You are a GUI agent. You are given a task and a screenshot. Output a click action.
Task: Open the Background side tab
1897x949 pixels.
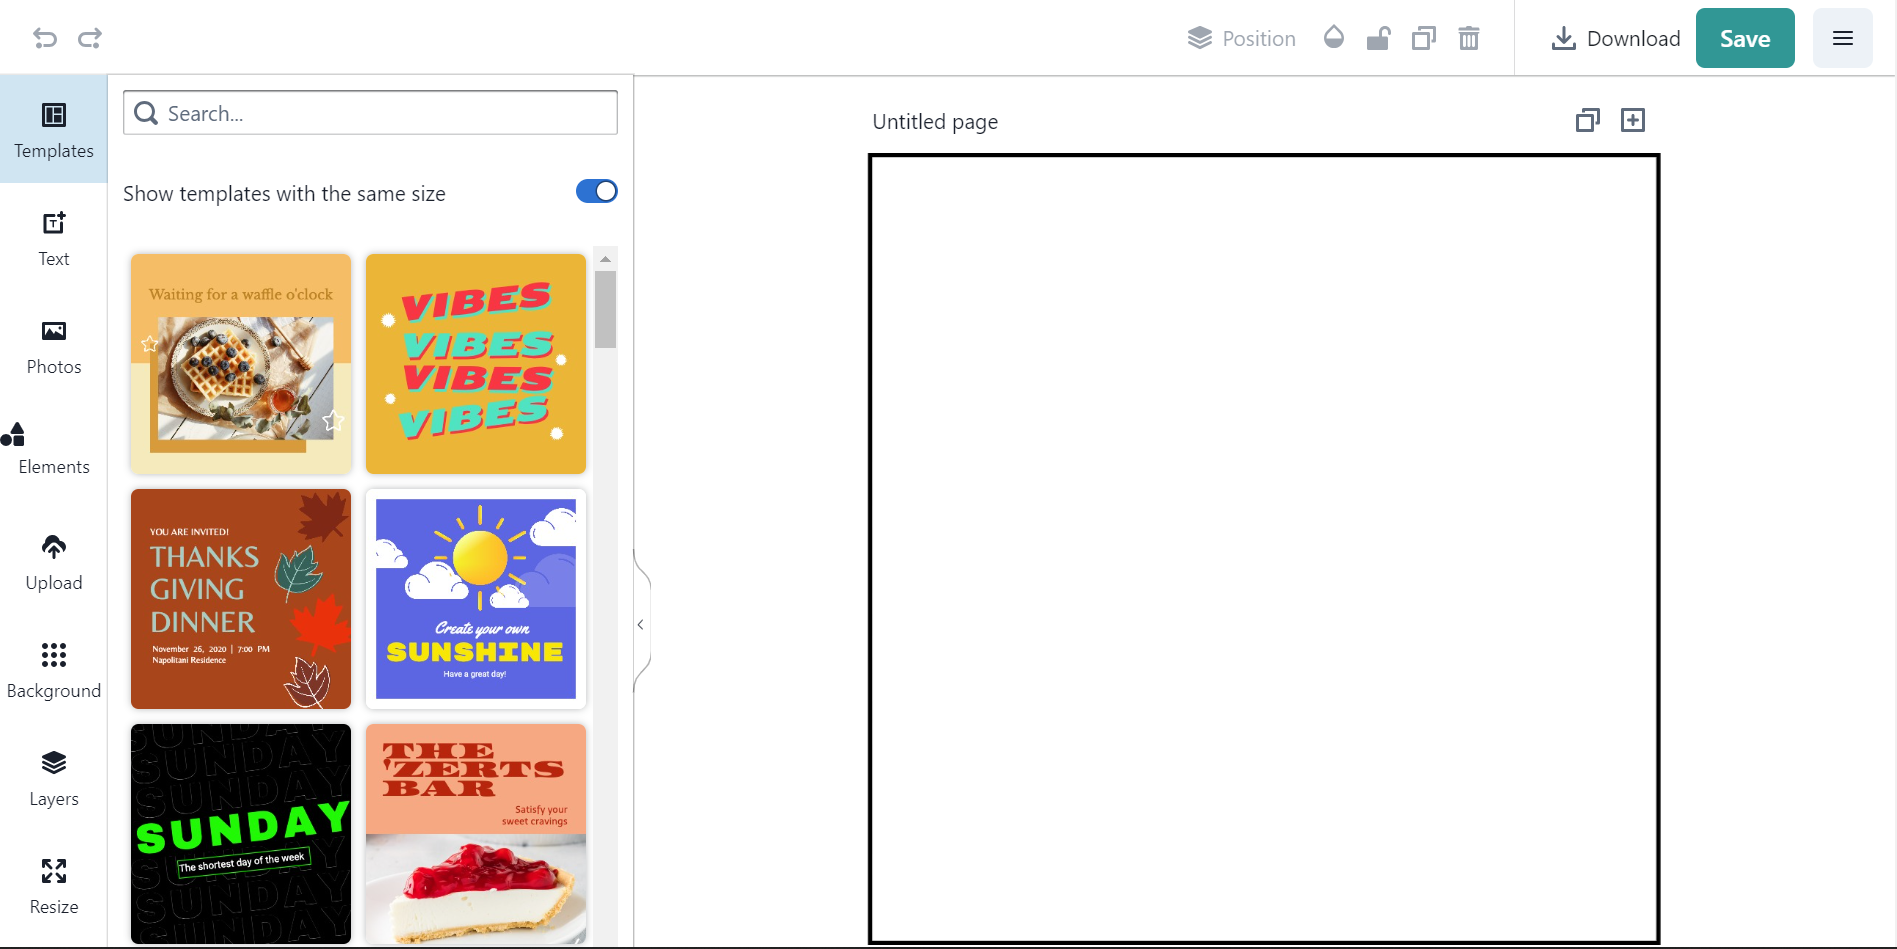[x=54, y=670]
